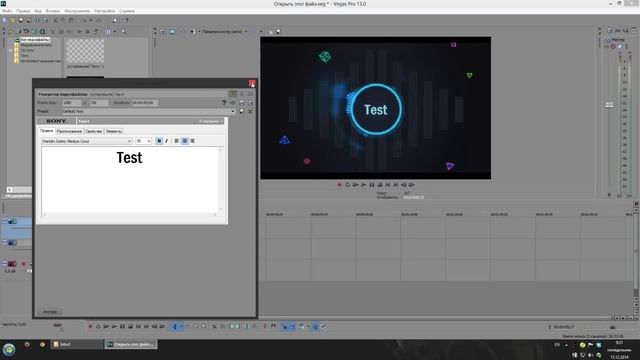This screenshot has width=640, height=360.
Task: Open the intro1 folder taskbar item
Action: click(x=76, y=344)
